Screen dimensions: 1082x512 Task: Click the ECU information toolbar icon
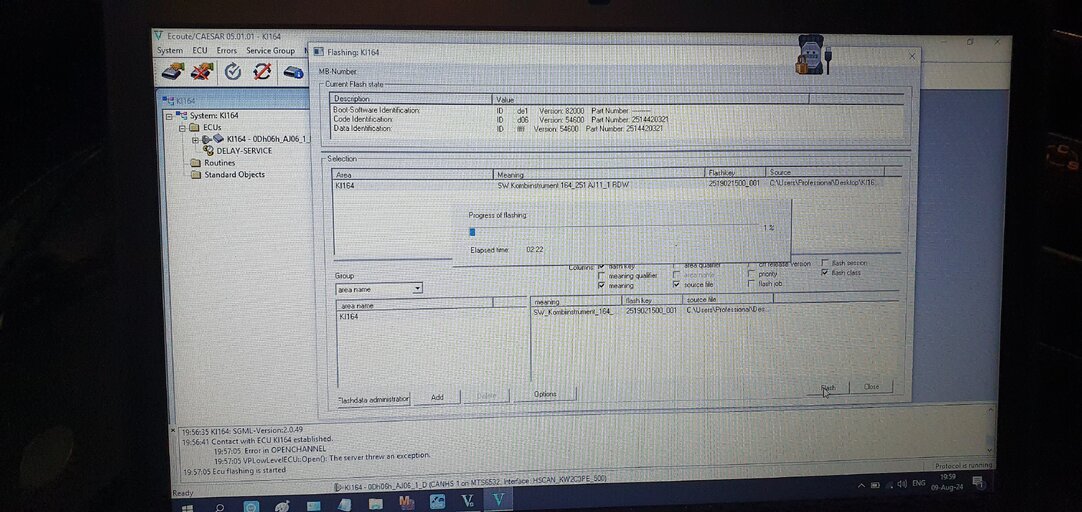tap(294, 71)
